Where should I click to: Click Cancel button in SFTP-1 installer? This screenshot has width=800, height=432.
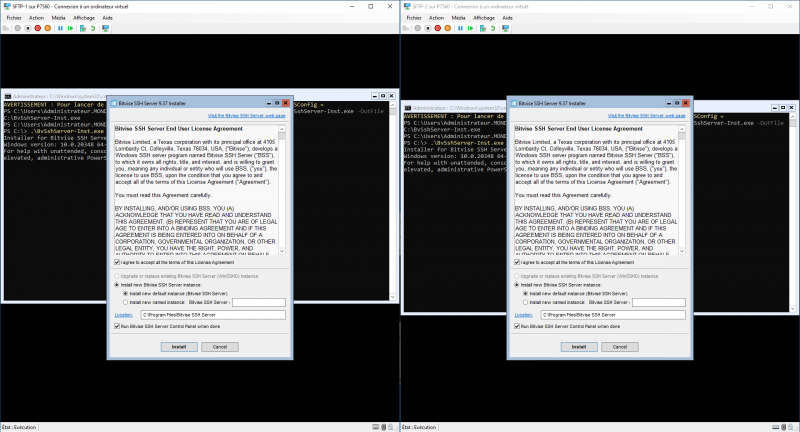220,347
